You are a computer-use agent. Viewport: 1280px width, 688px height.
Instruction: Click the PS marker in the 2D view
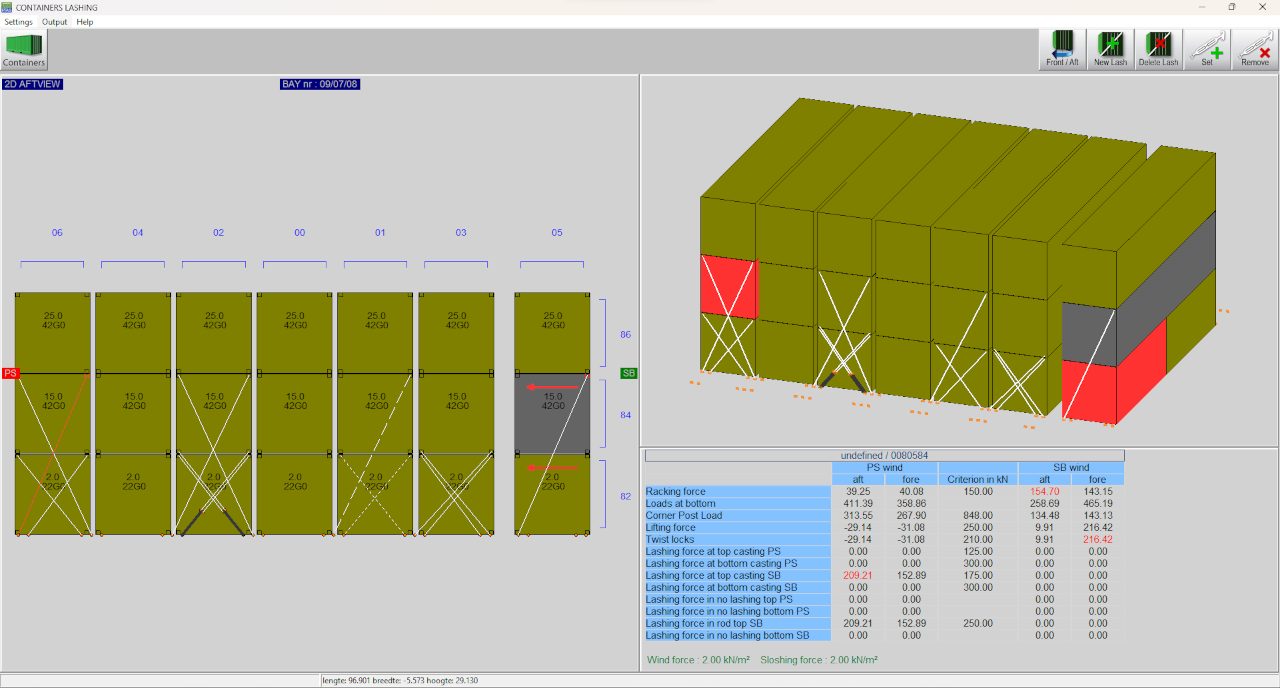point(9,372)
